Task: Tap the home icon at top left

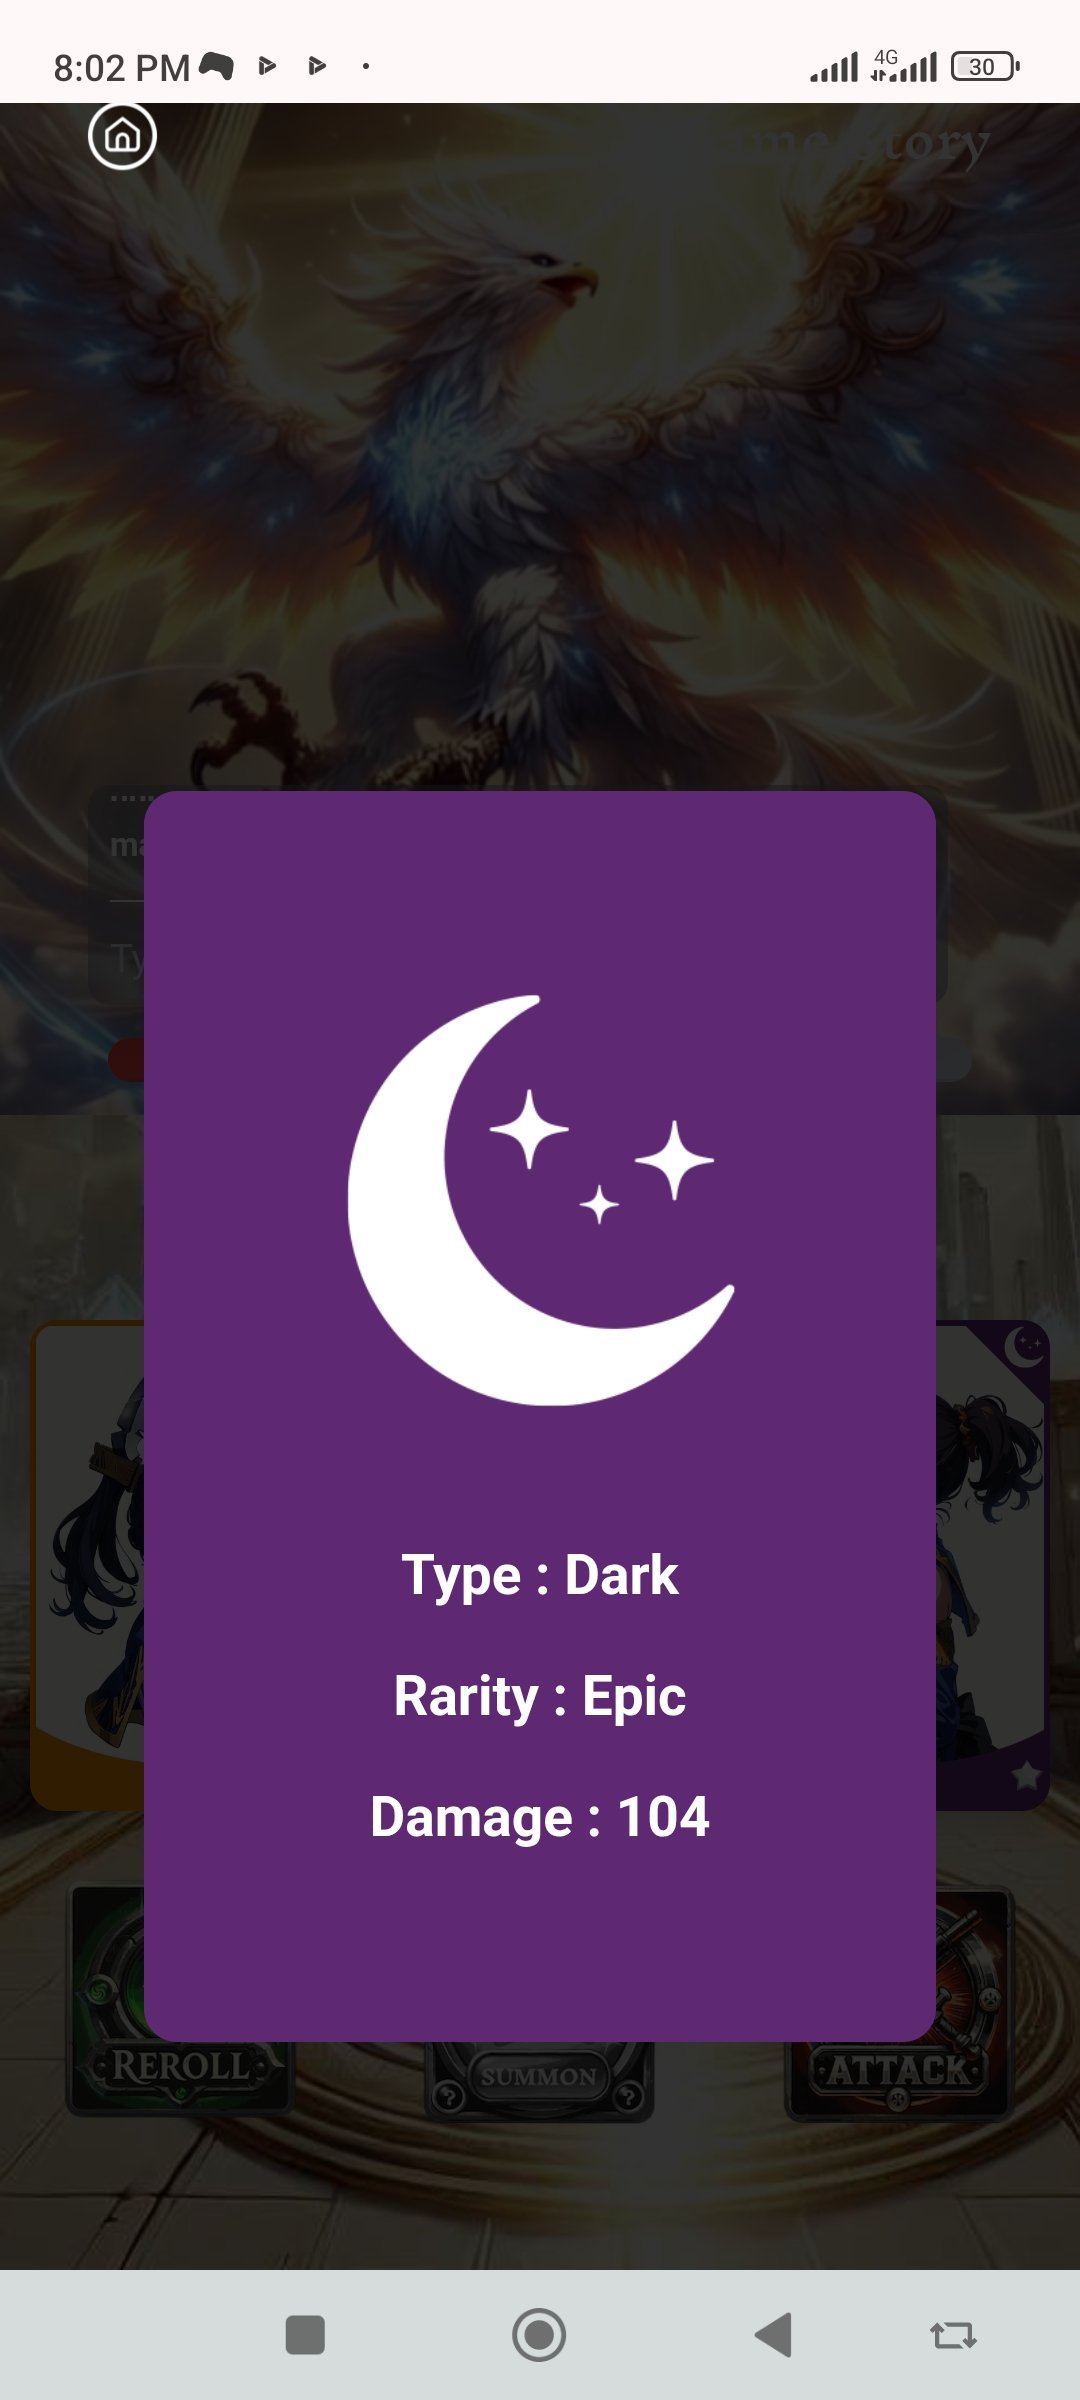Action: coord(122,135)
